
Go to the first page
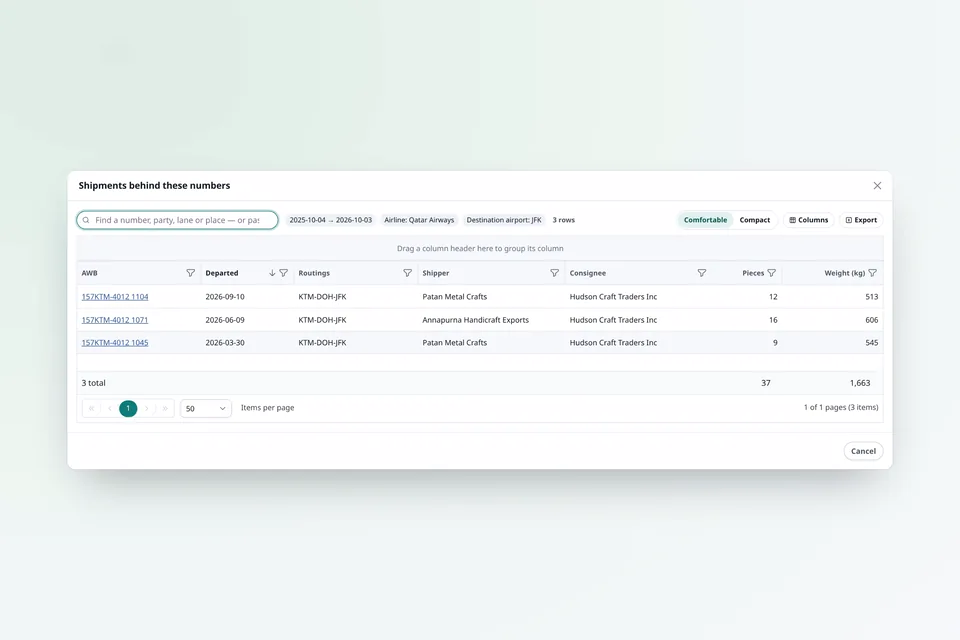click(91, 408)
